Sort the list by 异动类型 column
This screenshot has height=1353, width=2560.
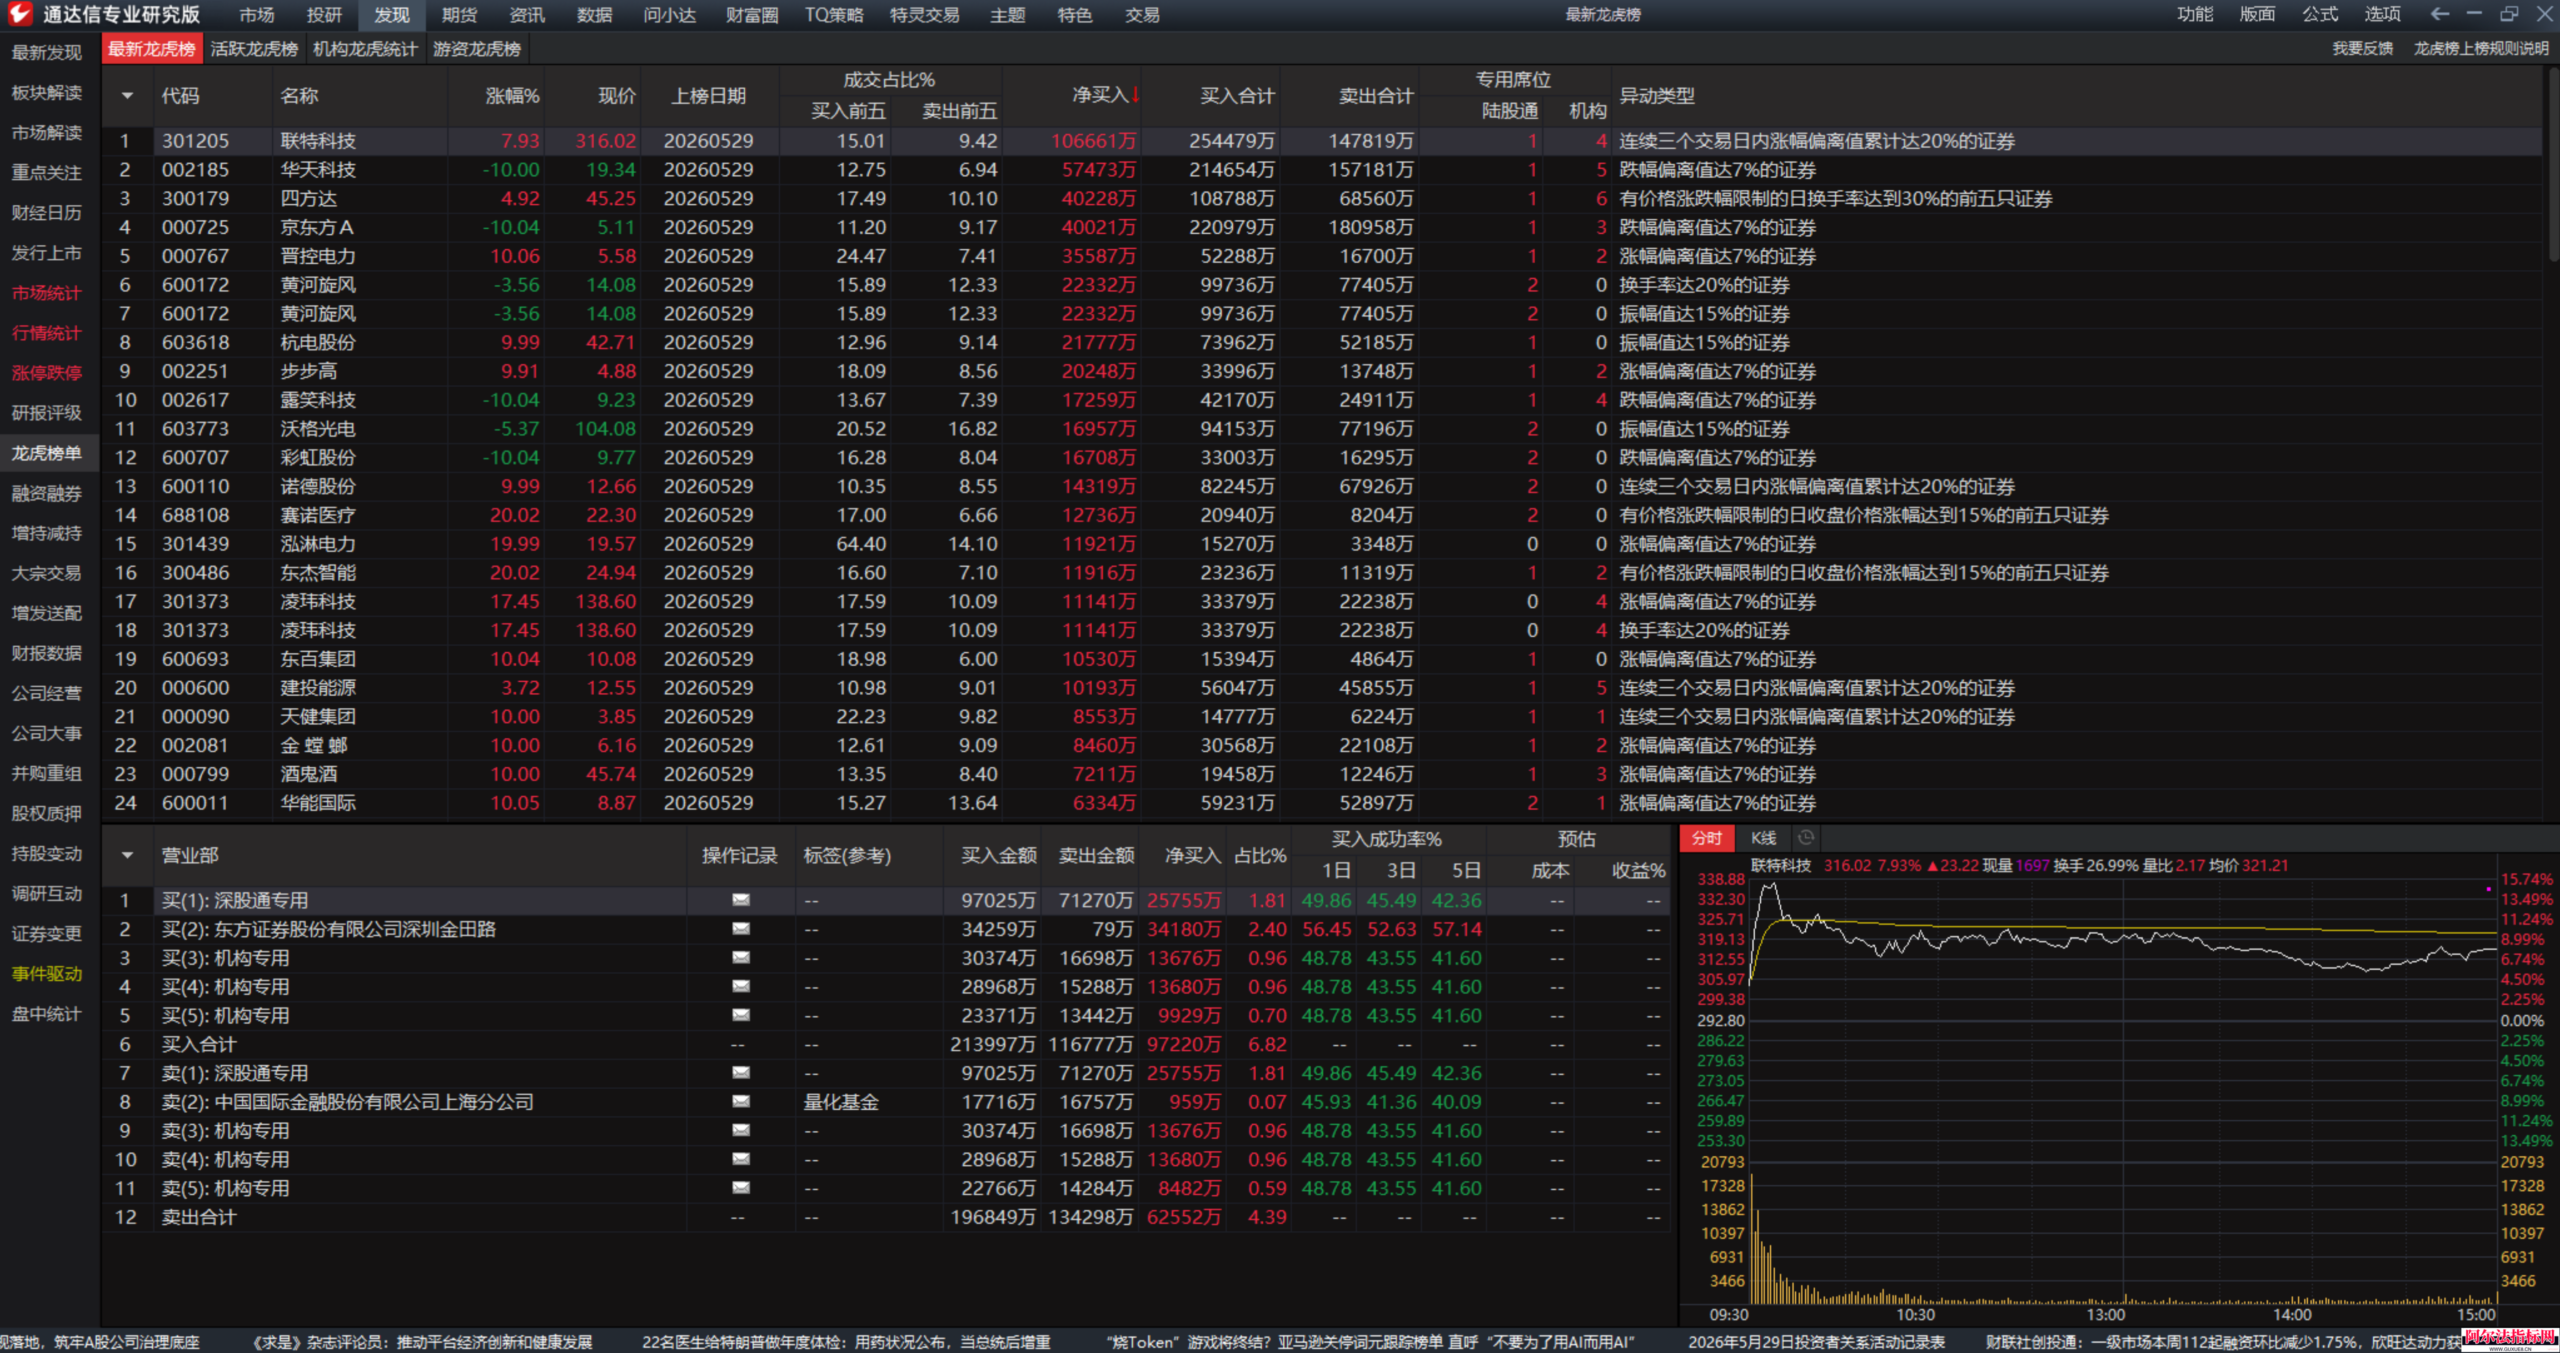pyautogui.click(x=1657, y=96)
